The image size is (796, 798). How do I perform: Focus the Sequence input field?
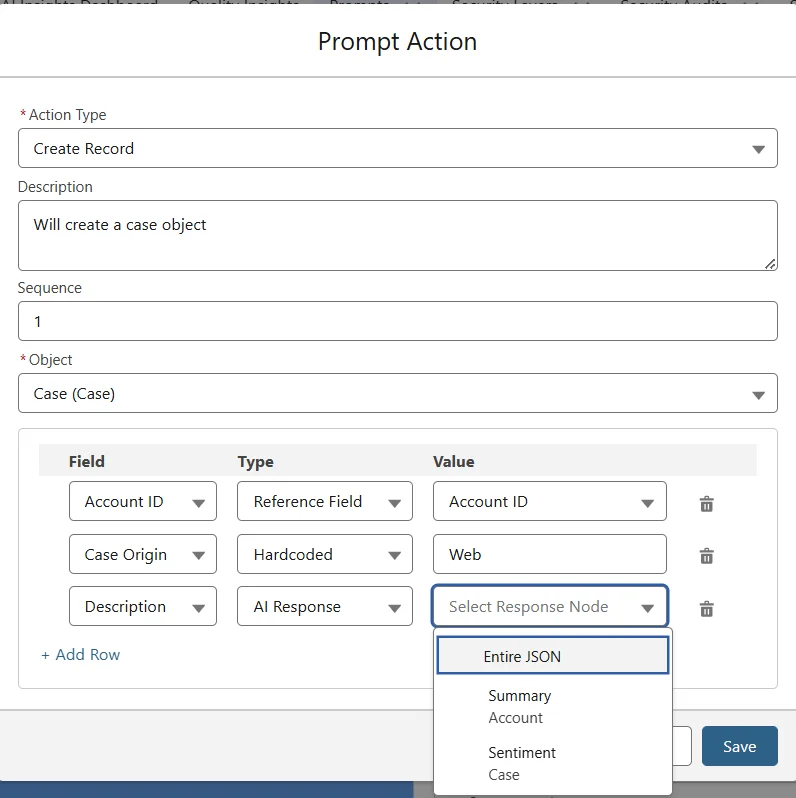coord(397,321)
